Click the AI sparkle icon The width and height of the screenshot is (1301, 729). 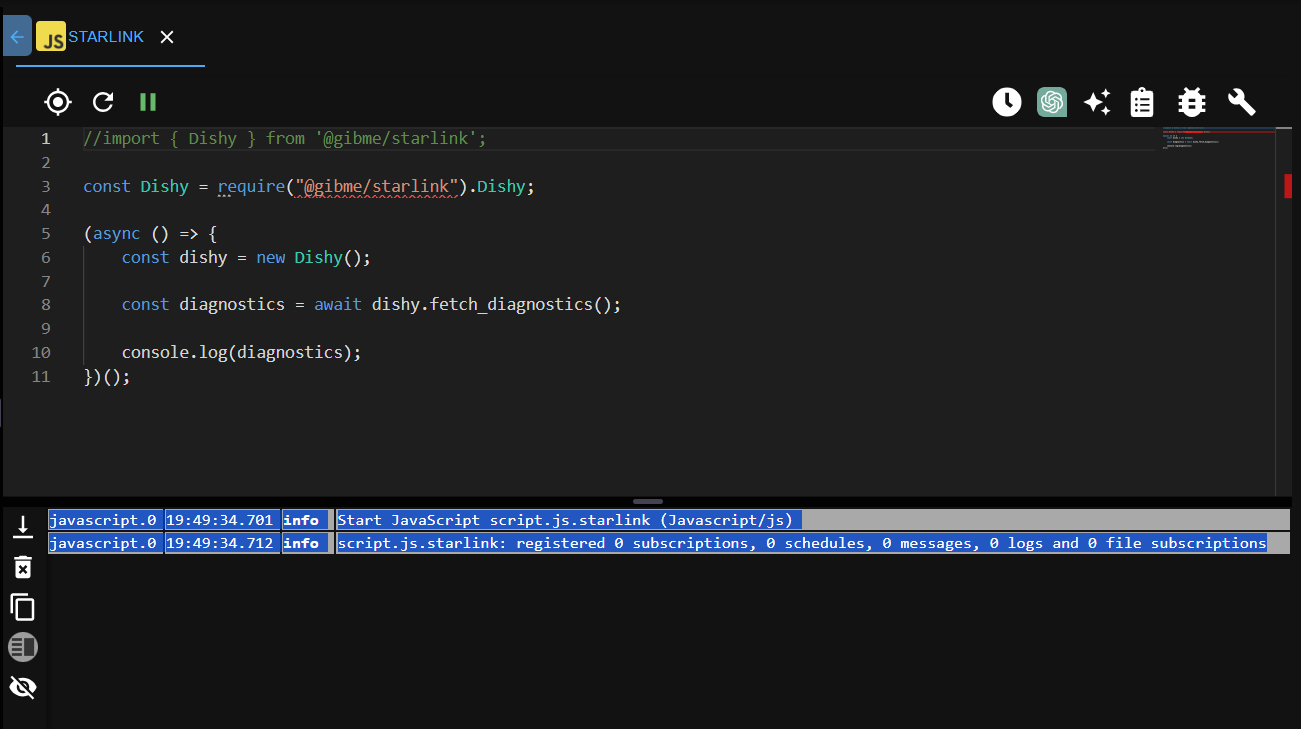coord(1097,101)
